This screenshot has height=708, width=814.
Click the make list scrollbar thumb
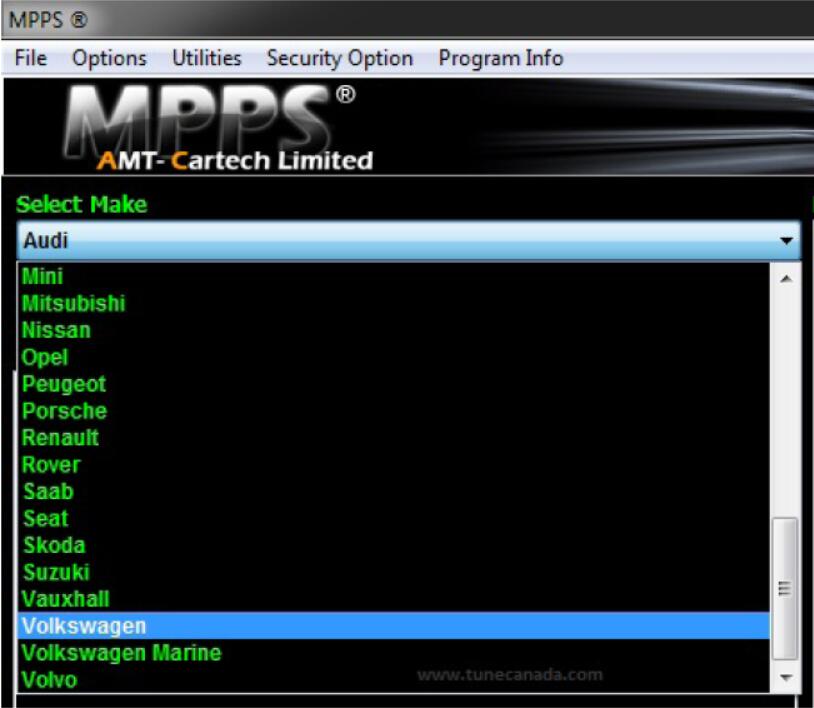[x=785, y=589]
